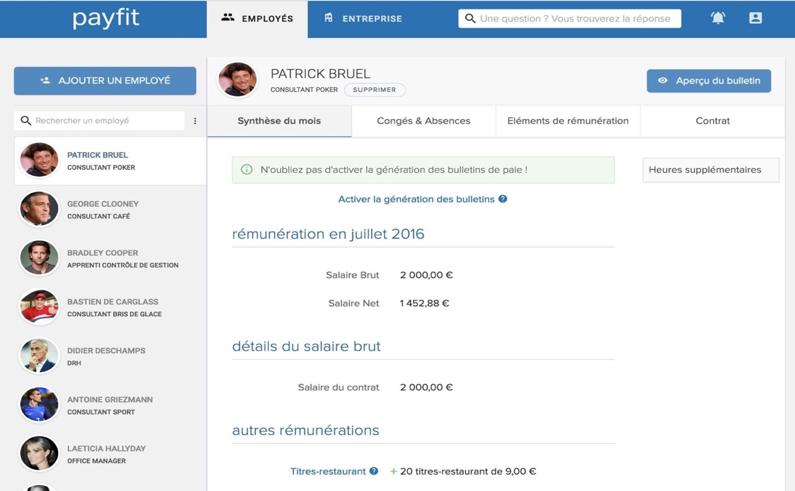The height and width of the screenshot is (491, 795).
Task: Click the green plus icon for titres-restaurant
Action: (393, 471)
